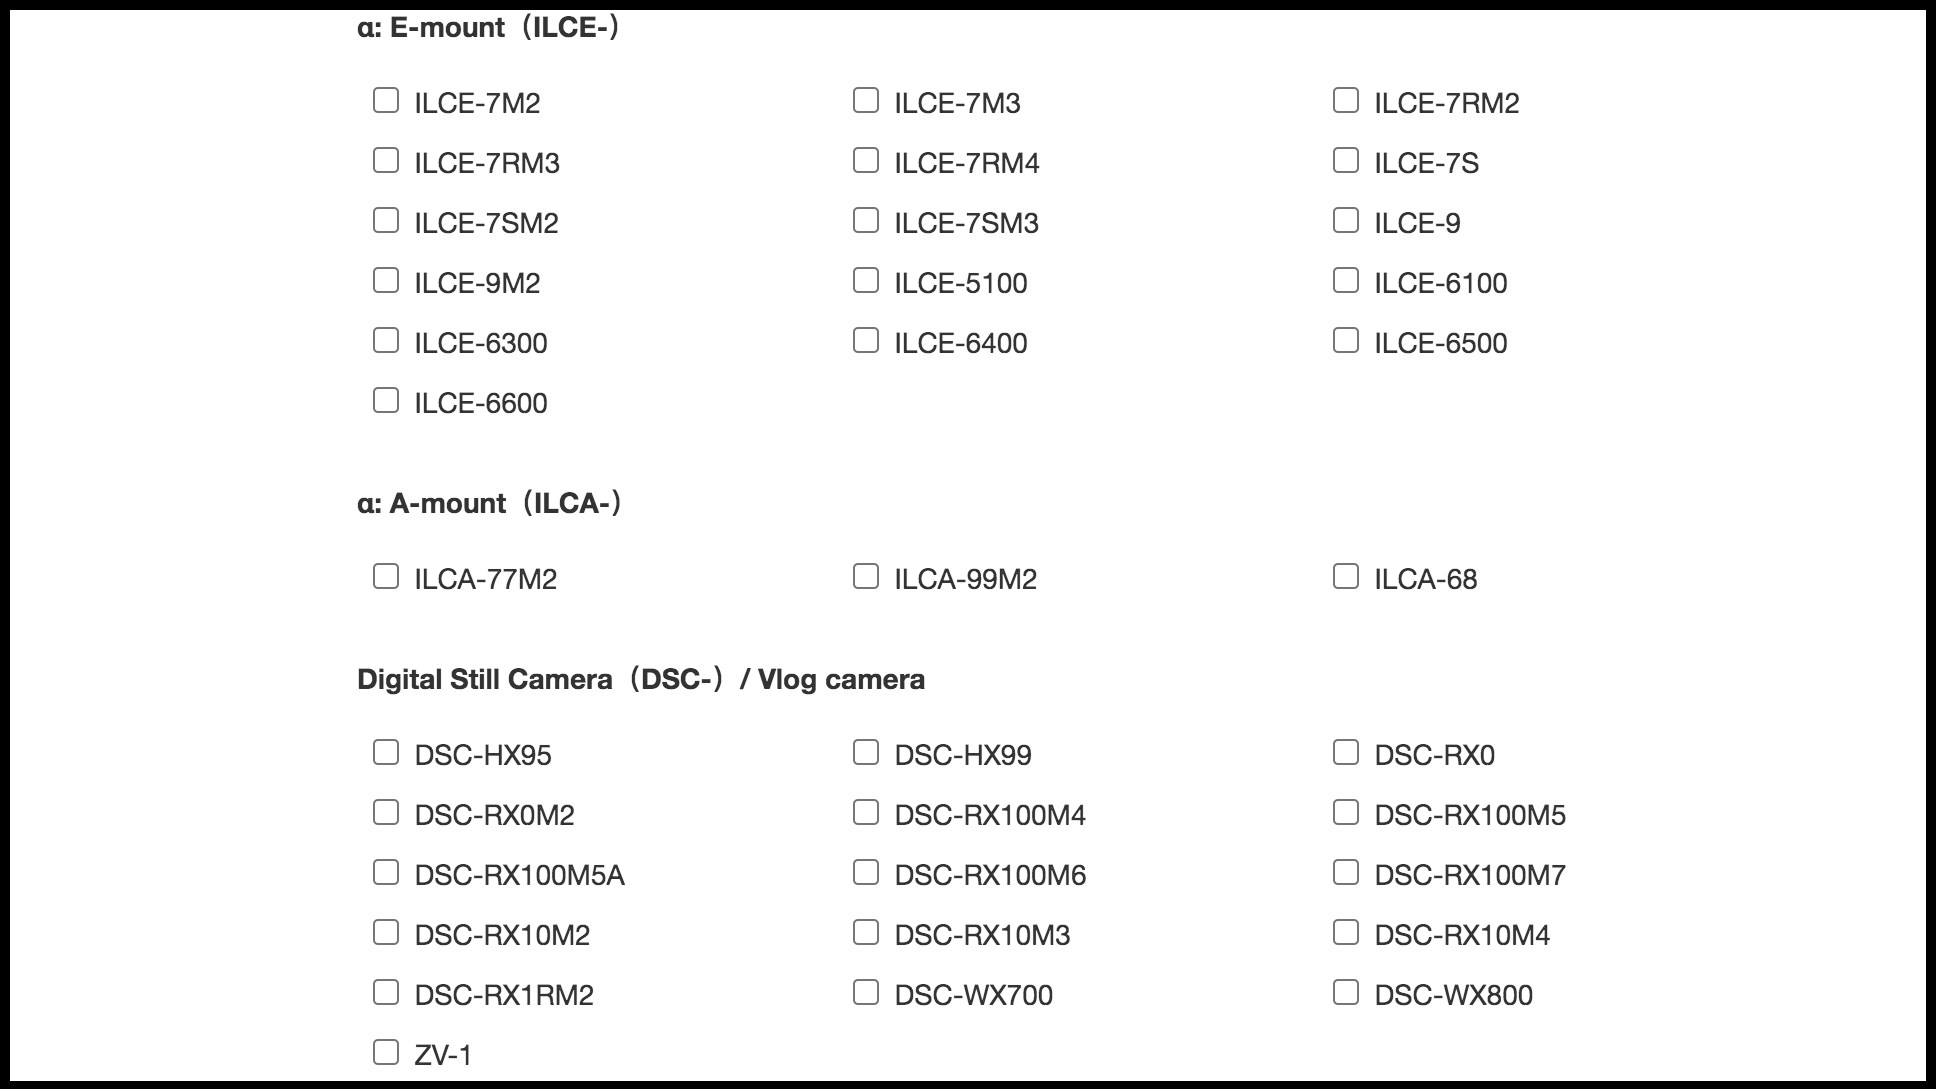Image resolution: width=1936 pixels, height=1089 pixels.
Task: Check the ILCE-9M2 option
Action: pos(386,280)
